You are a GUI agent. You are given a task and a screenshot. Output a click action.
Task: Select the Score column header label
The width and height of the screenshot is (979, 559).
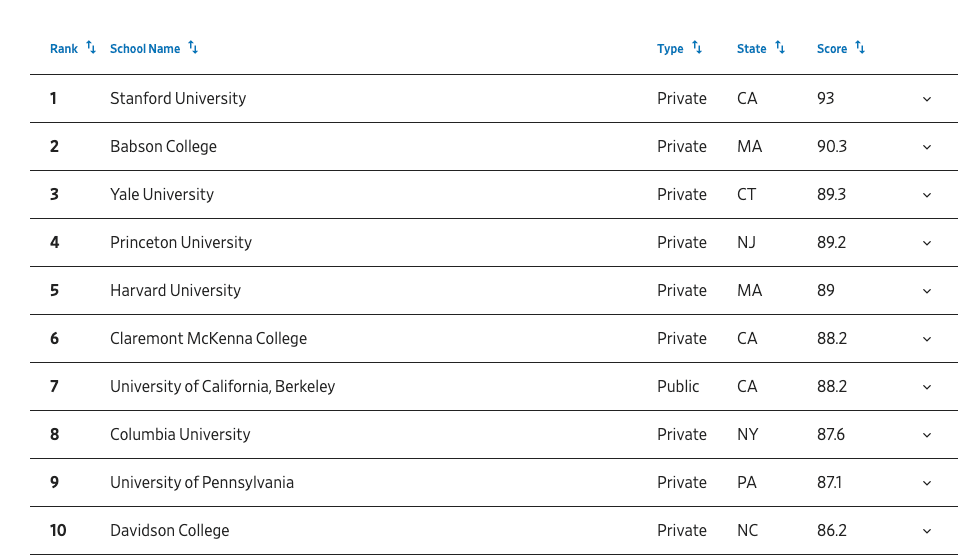coord(832,49)
